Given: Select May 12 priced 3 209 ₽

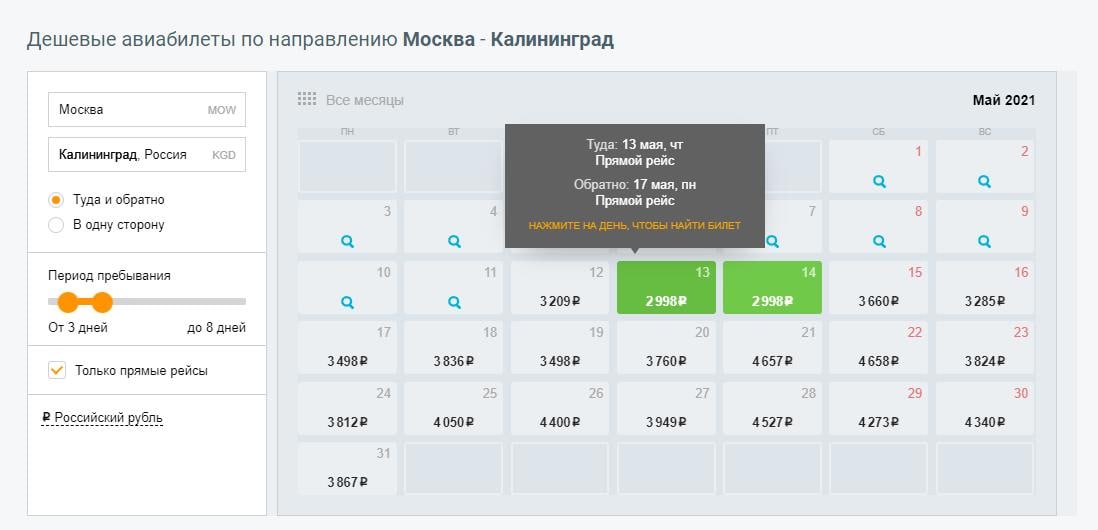Looking at the screenshot, I should point(560,288).
